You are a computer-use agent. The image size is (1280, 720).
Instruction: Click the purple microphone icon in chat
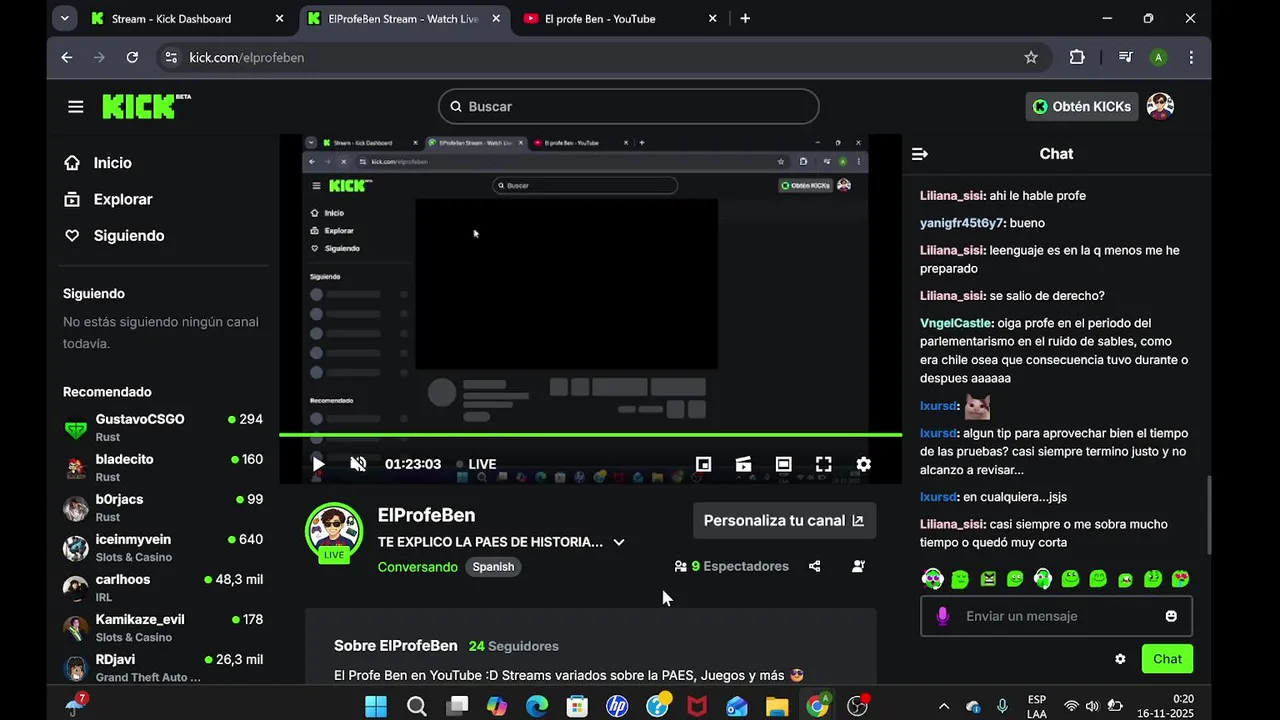click(942, 616)
